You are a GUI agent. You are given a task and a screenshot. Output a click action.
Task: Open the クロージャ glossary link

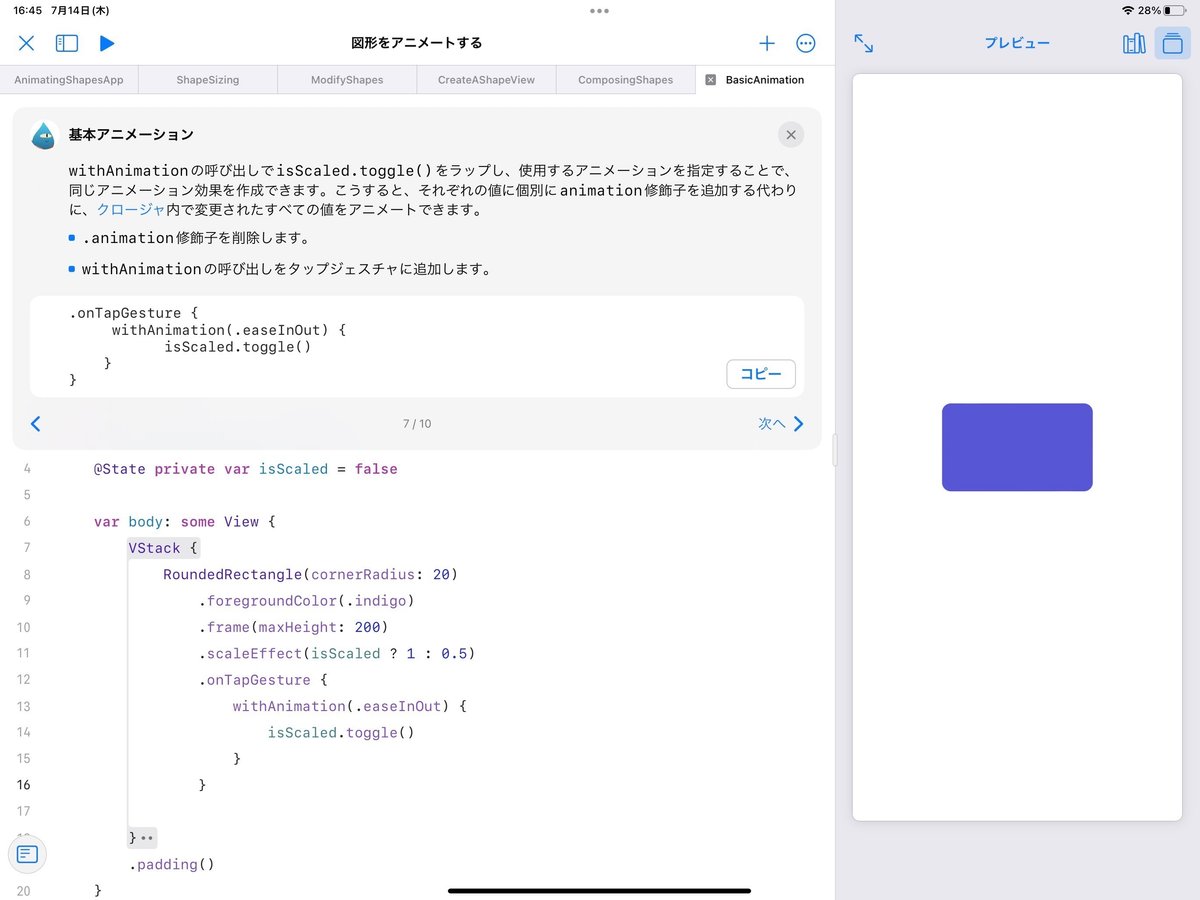tap(131, 210)
